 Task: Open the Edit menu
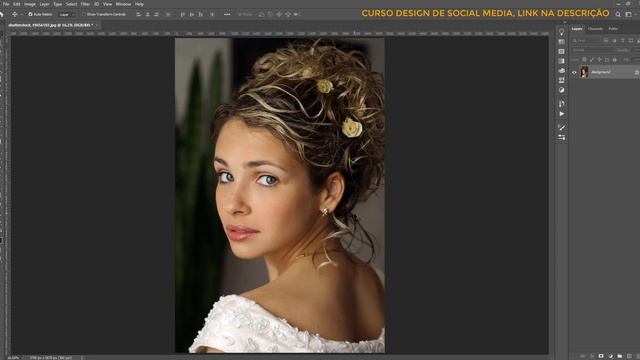coord(17,4)
